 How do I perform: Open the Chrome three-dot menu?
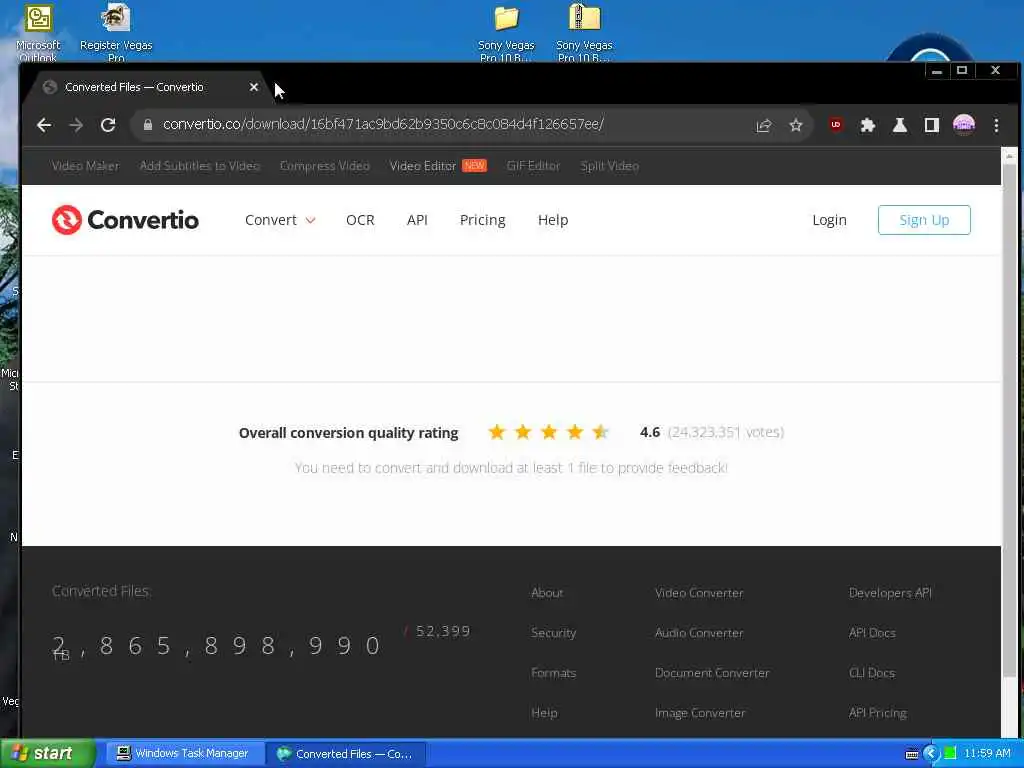tap(996, 125)
